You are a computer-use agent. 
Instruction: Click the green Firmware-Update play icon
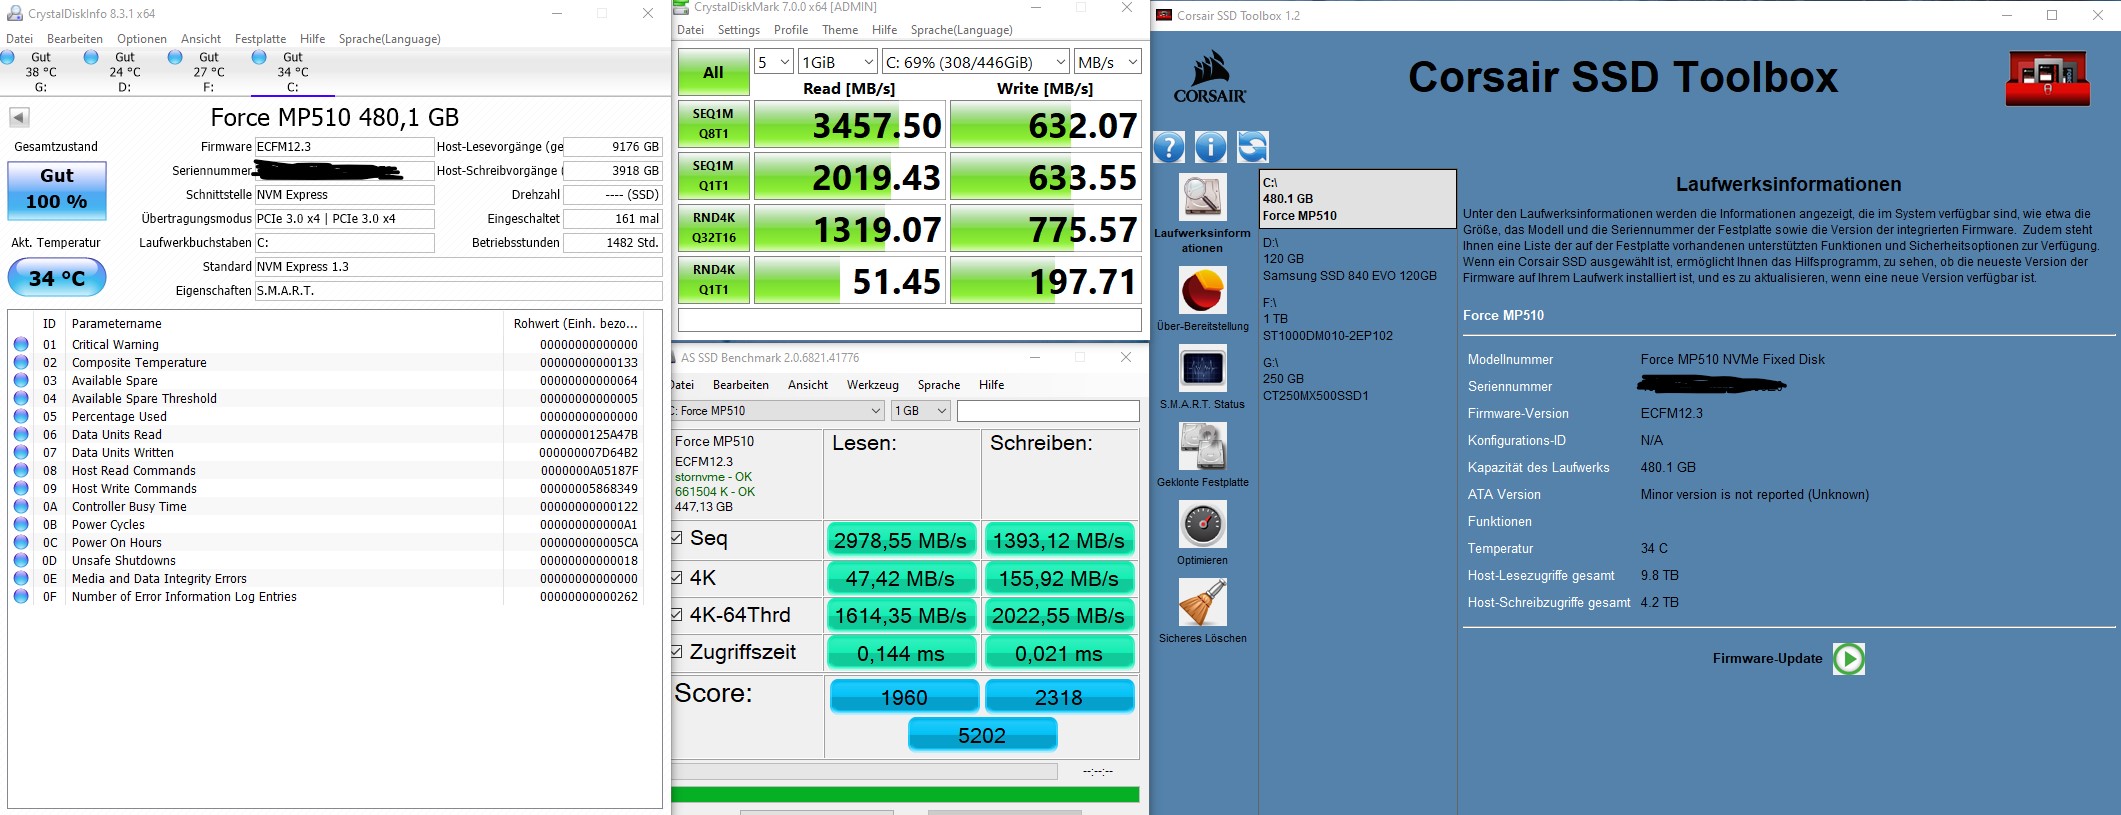(x=1849, y=659)
